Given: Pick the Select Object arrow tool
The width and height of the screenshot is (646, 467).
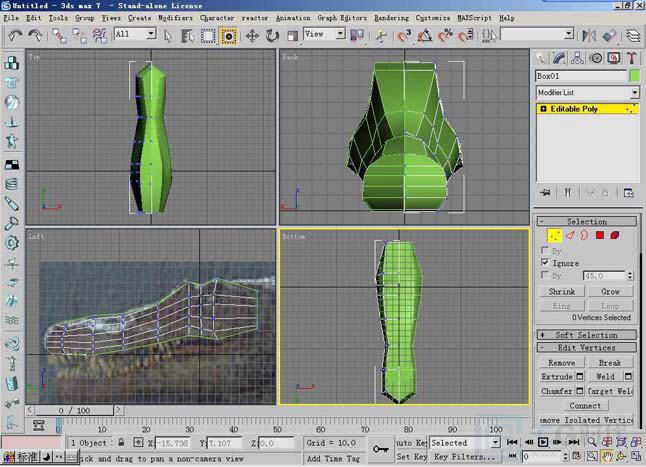Looking at the screenshot, I should click(x=167, y=36).
